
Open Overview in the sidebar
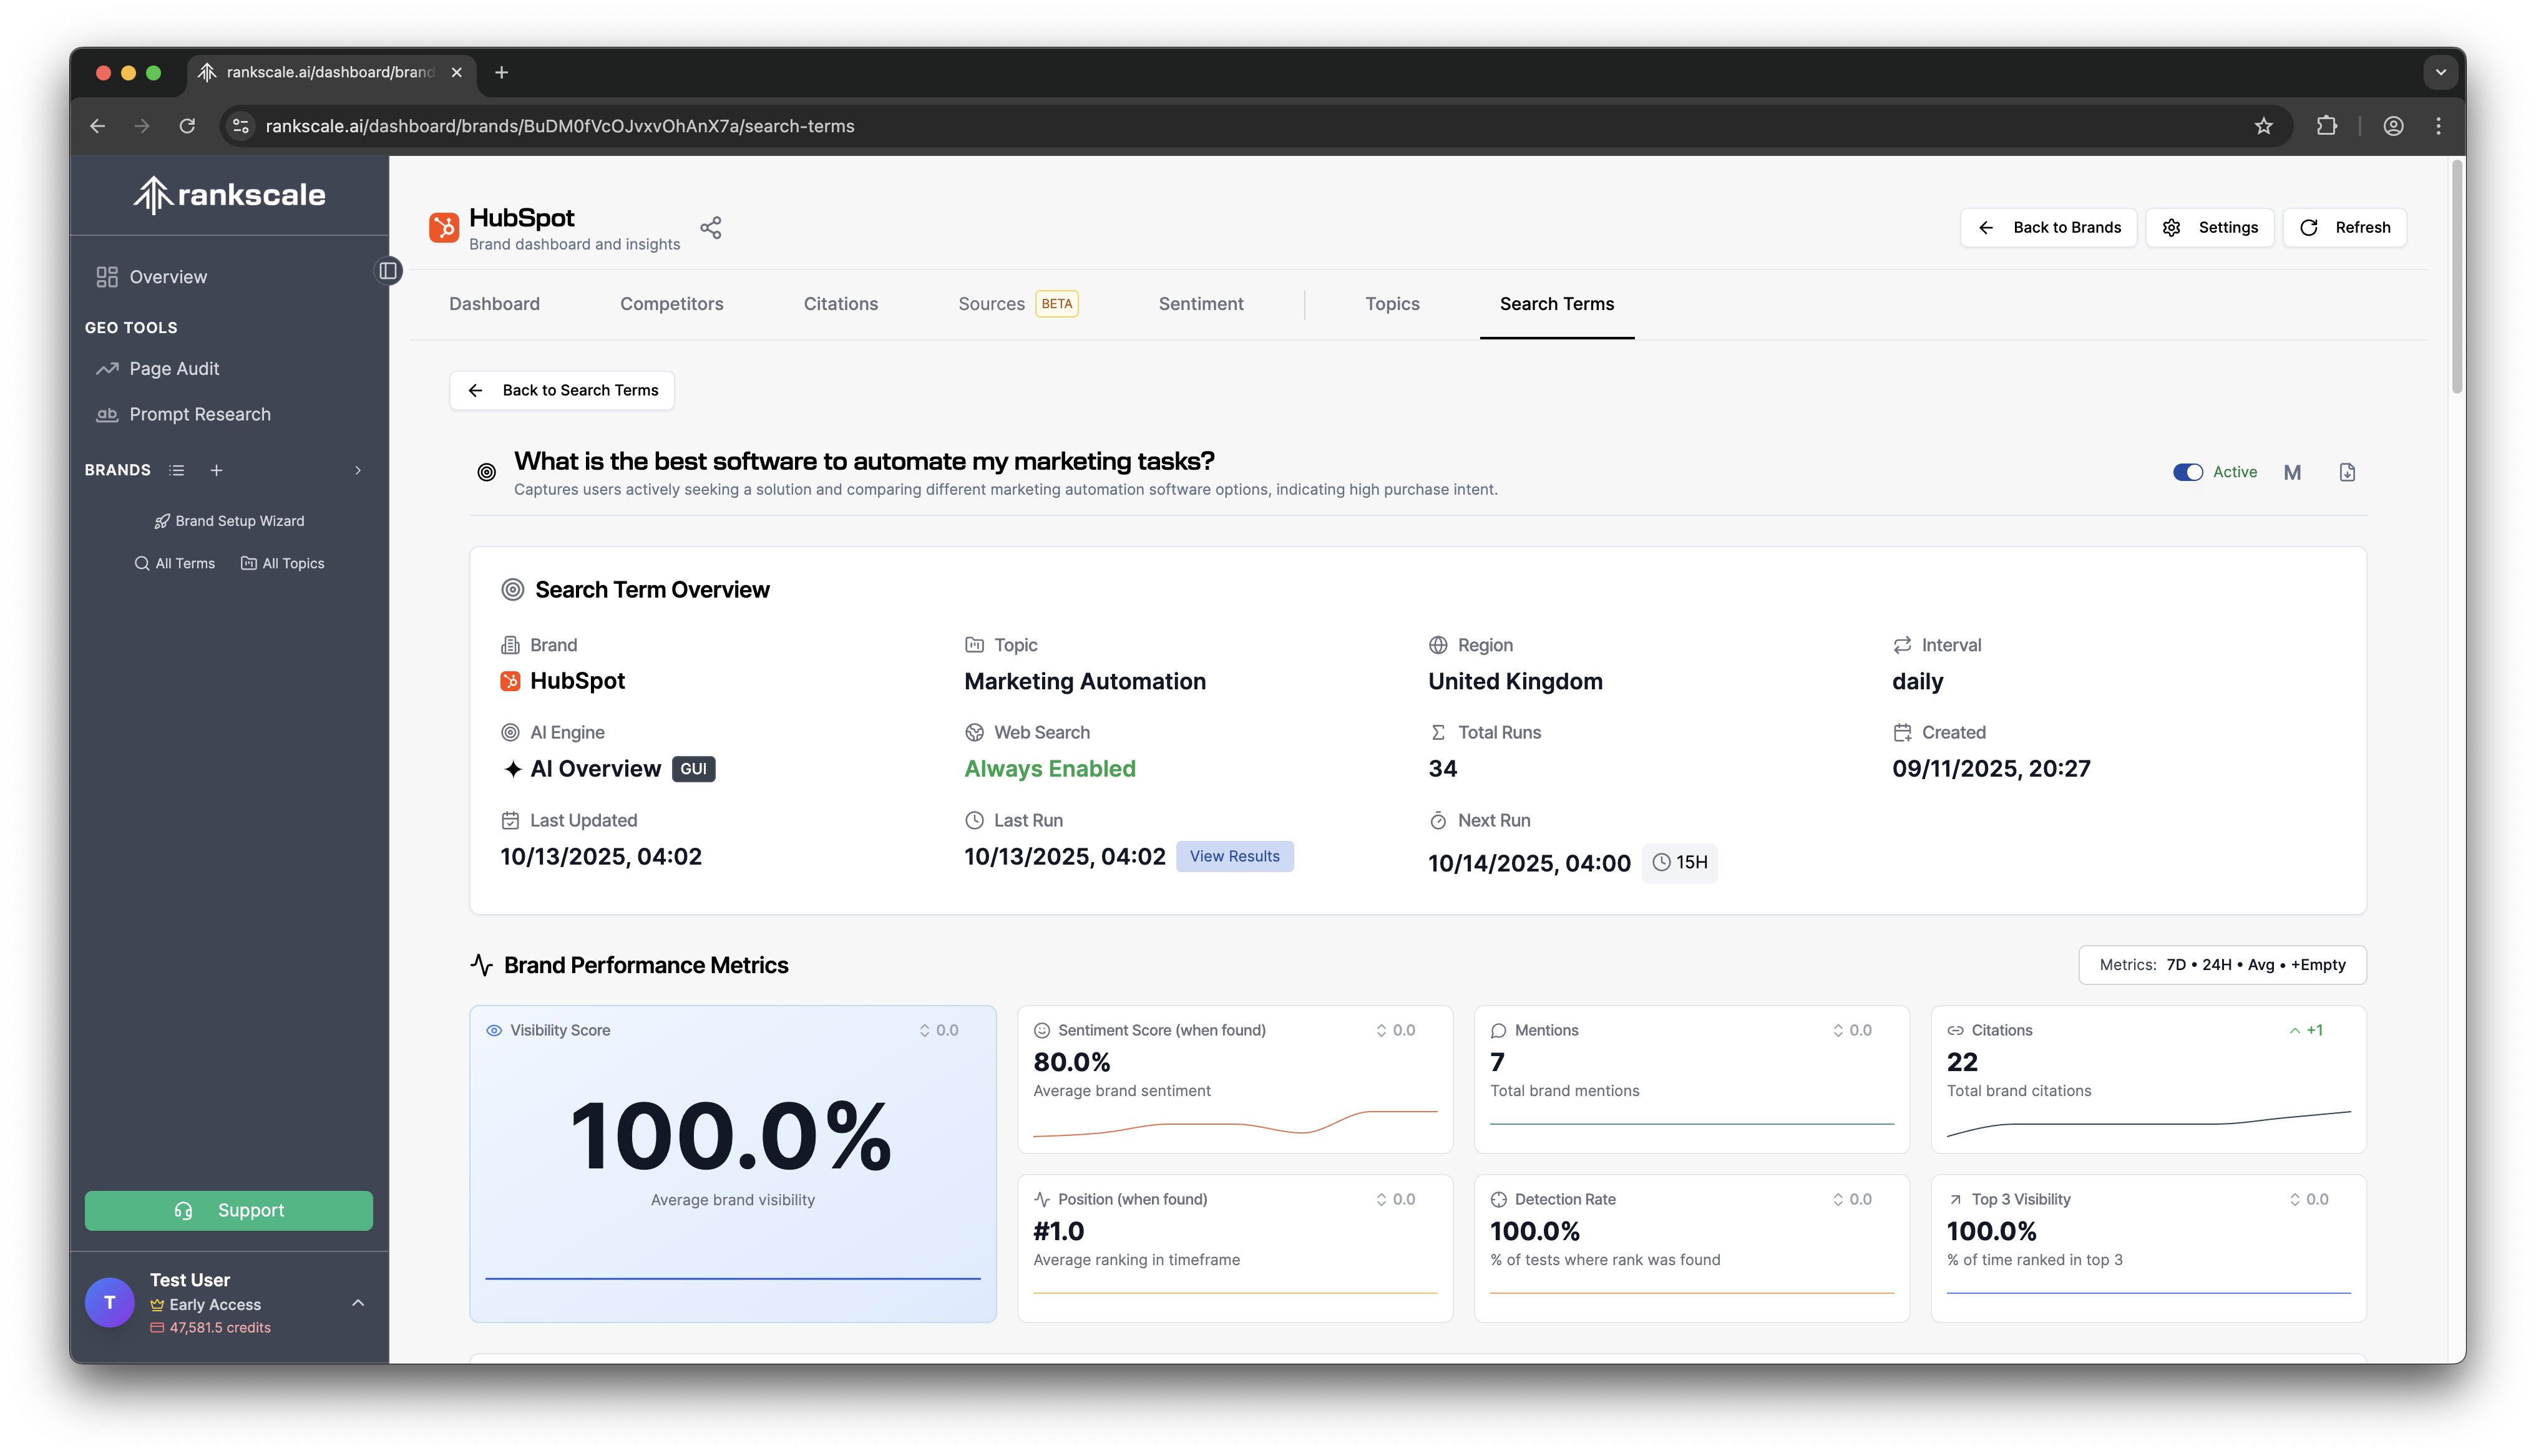[168, 277]
